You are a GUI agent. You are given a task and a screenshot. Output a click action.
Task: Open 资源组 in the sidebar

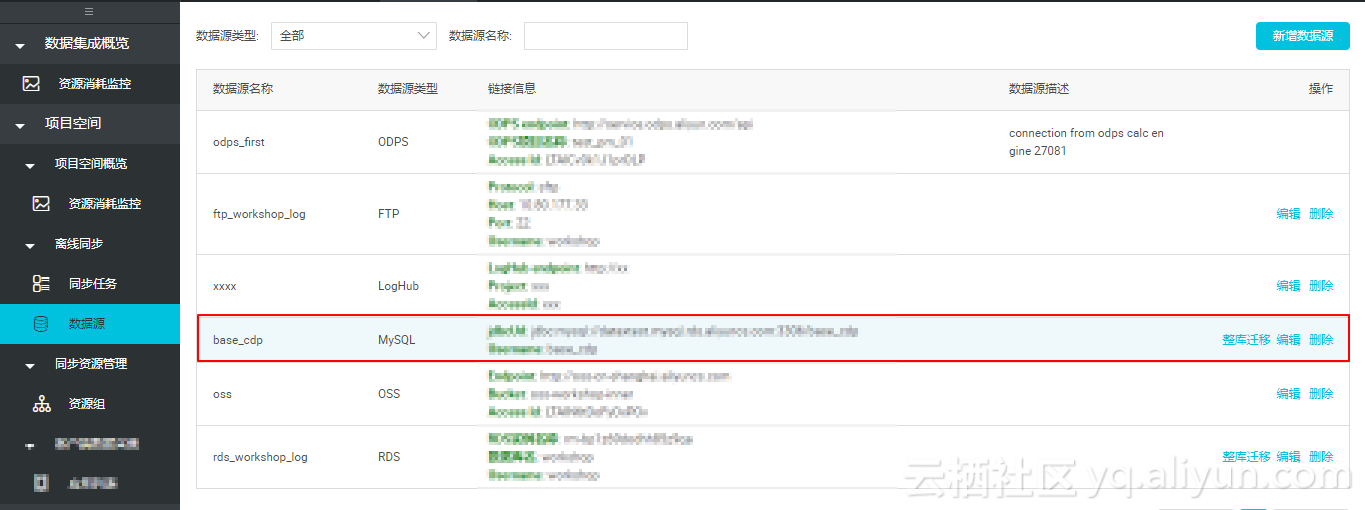coord(87,404)
